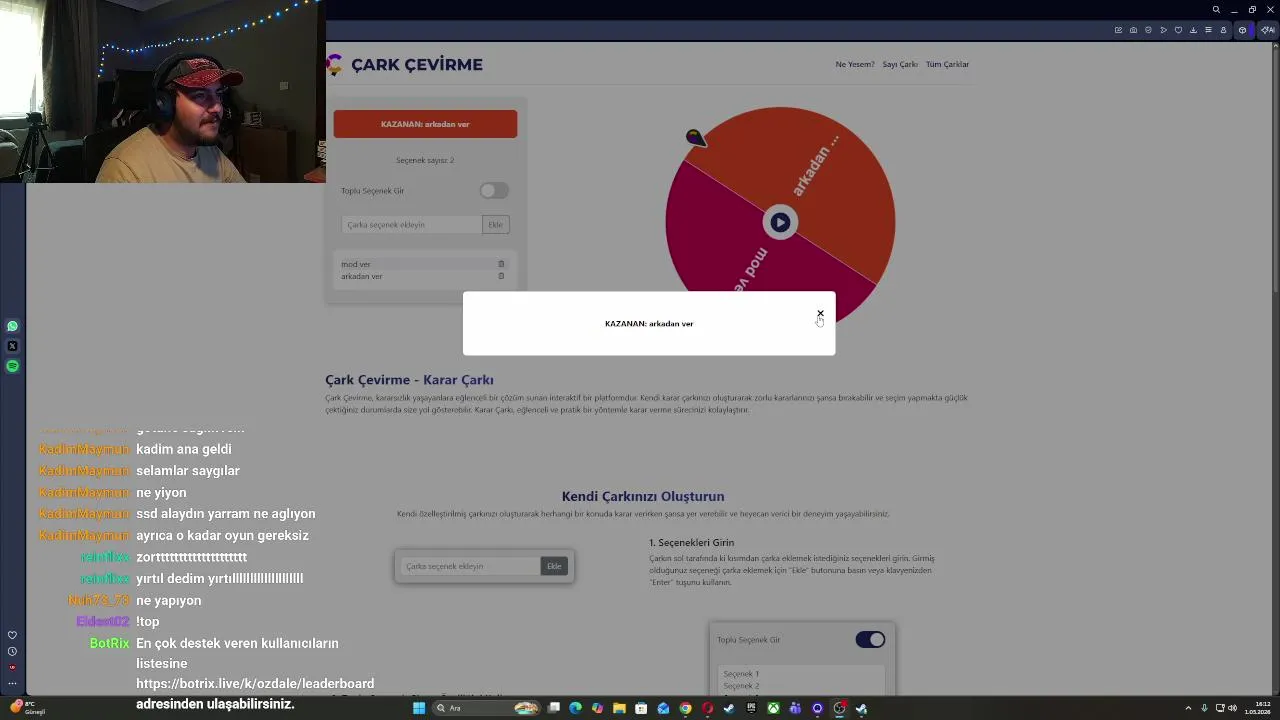This screenshot has height=720, width=1280.
Task: Click the 'Seçenek 1' line in the tutorial list
Action: 741,674
